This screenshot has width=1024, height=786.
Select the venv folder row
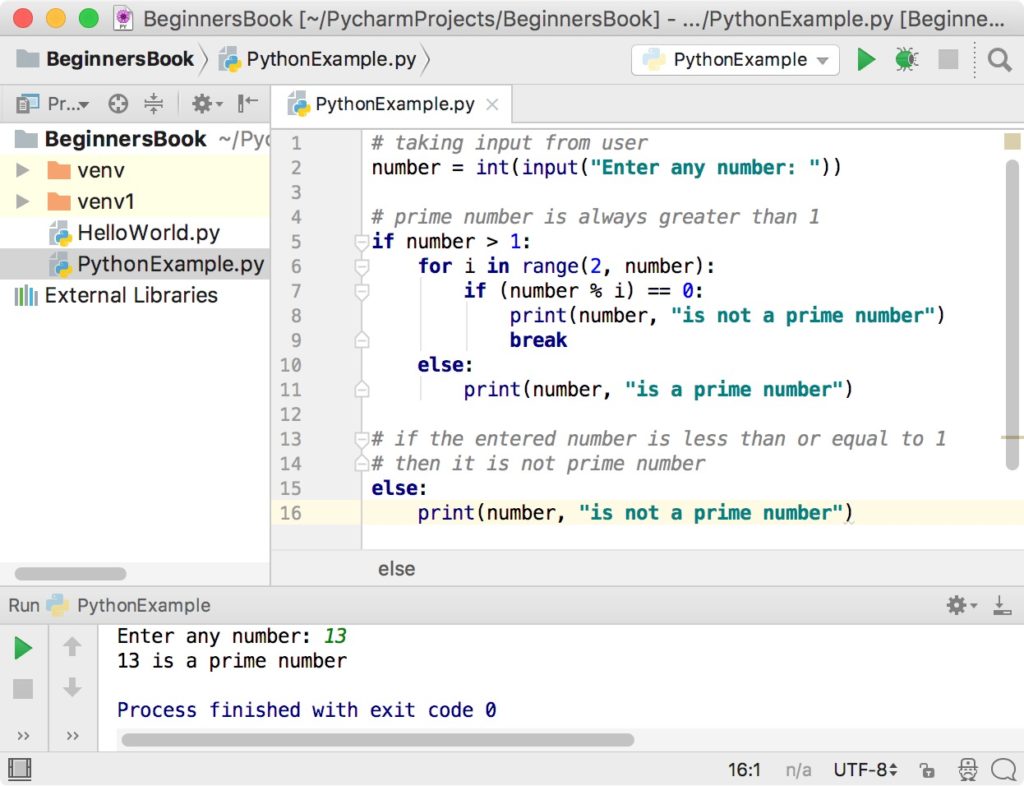click(x=135, y=170)
